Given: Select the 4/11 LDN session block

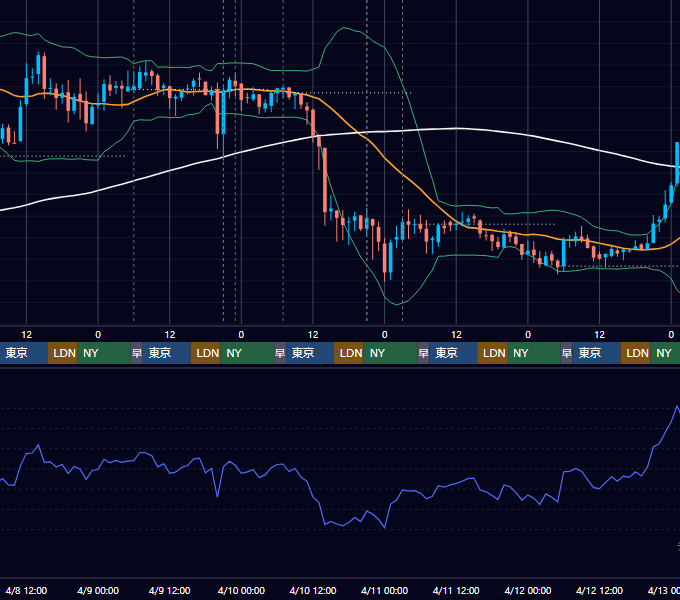Looking at the screenshot, I should coord(492,353).
